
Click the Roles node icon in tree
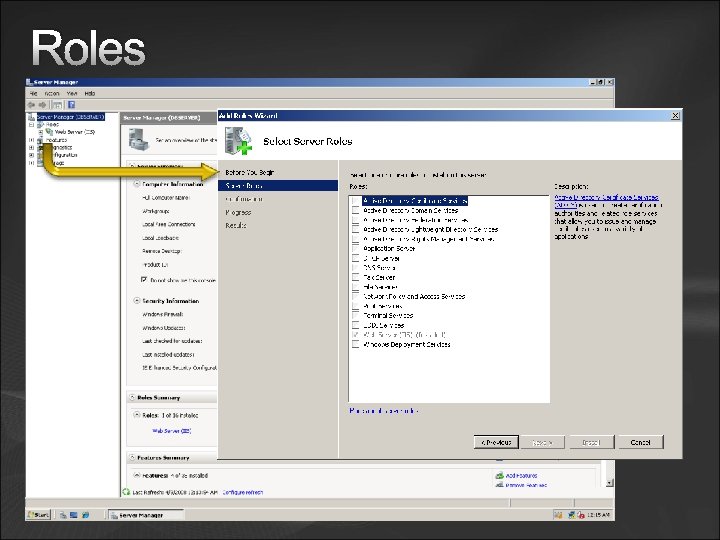coord(40,124)
